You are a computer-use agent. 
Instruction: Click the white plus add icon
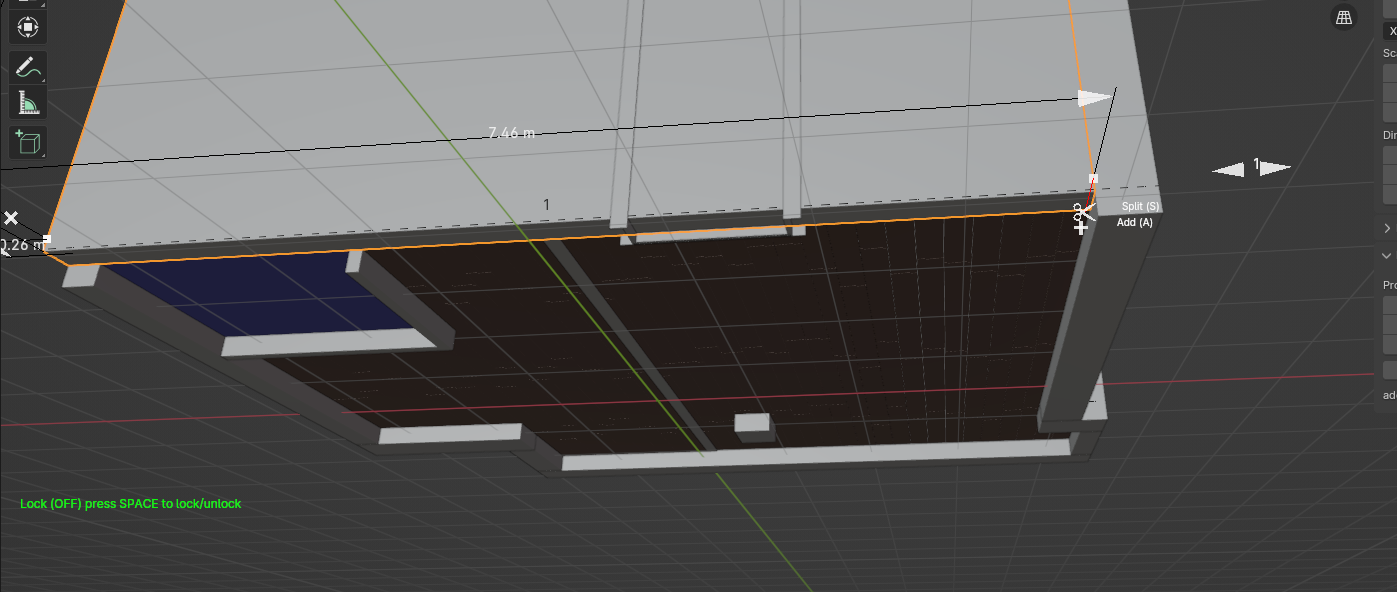coord(1081,228)
